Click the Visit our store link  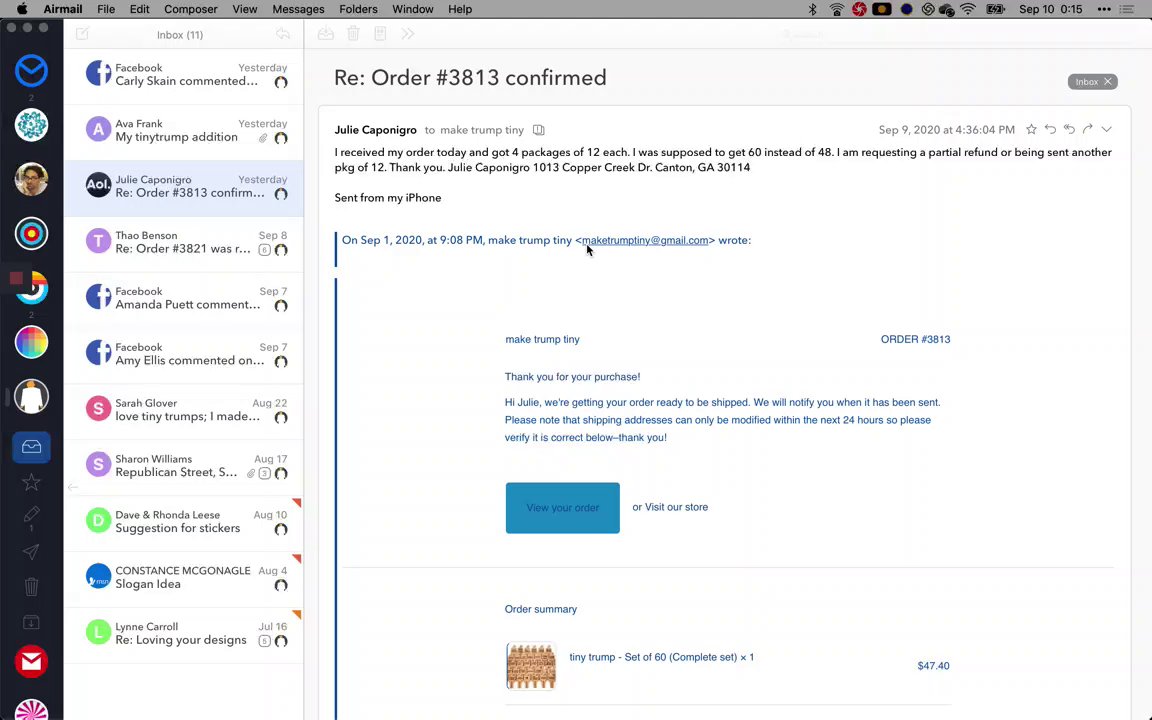(x=677, y=507)
